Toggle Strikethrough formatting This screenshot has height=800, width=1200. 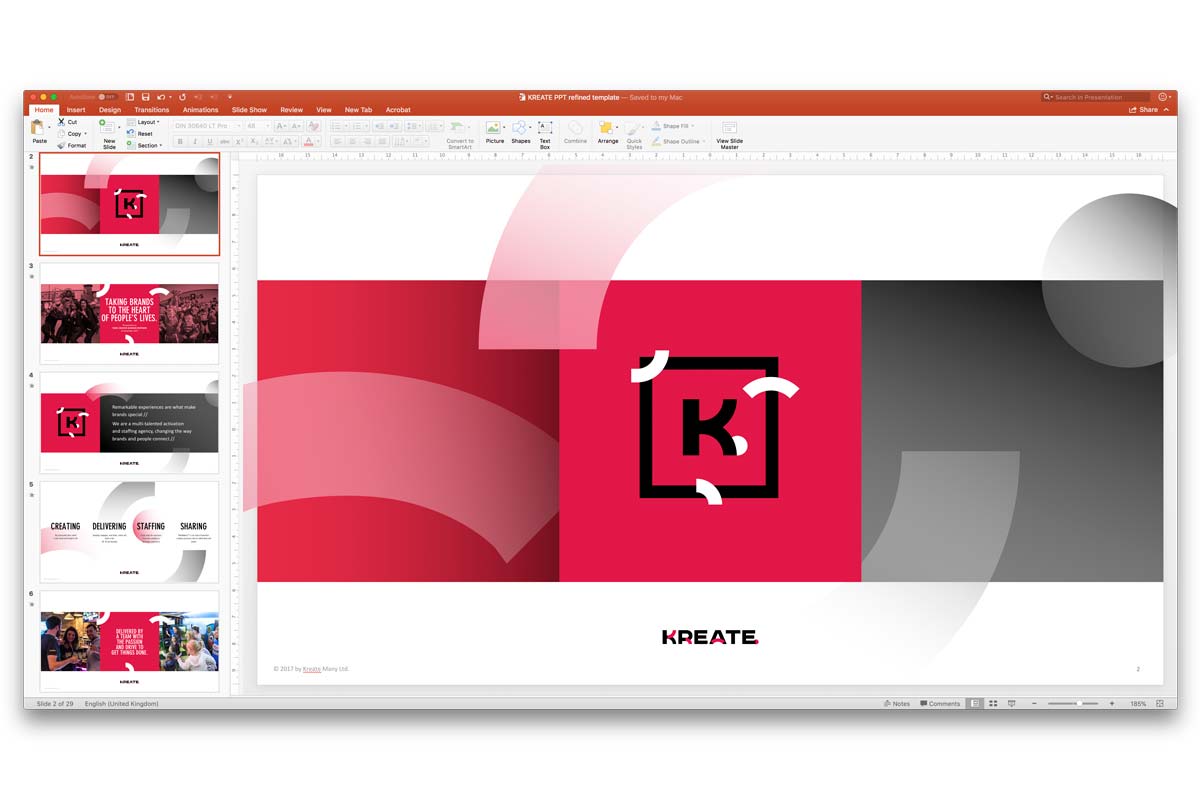click(x=224, y=142)
